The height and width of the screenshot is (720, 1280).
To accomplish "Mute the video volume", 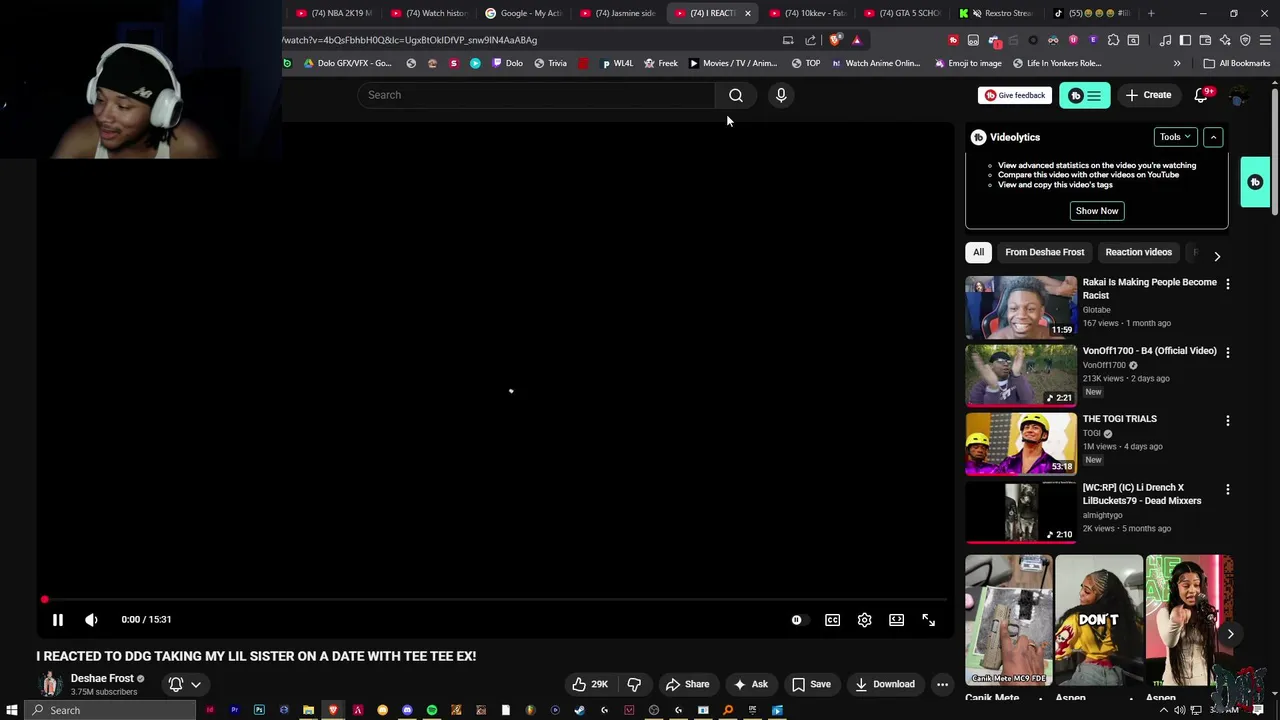I will pyautogui.click(x=91, y=620).
